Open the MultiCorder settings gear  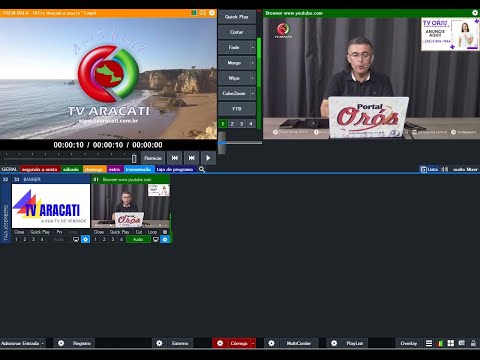click(x=272, y=343)
